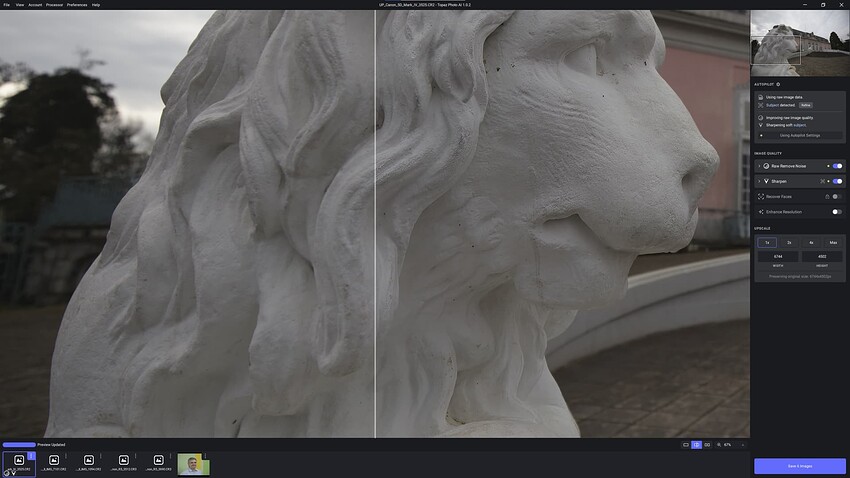
Task: Click the preview progress bar
Action: (19, 444)
